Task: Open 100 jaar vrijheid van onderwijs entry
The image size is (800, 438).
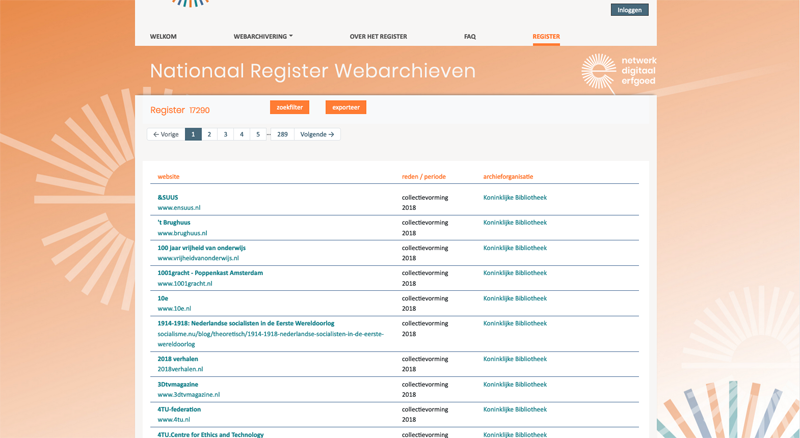Action: coord(202,248)
